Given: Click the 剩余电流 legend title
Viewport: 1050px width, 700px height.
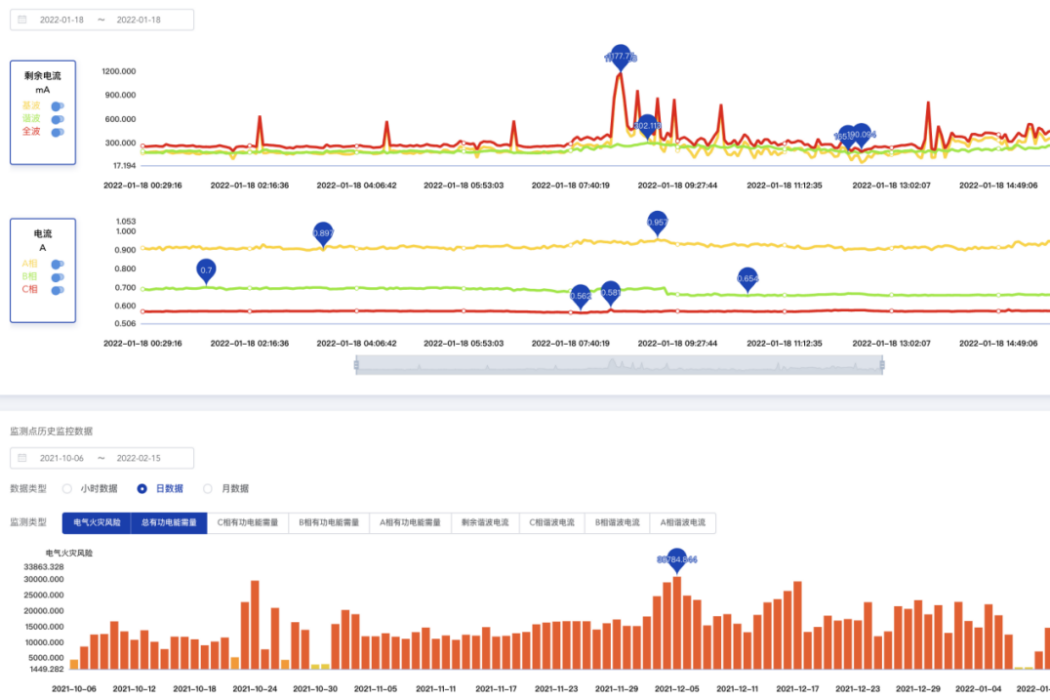Looking at the screenshot, I should pos(42,76).
